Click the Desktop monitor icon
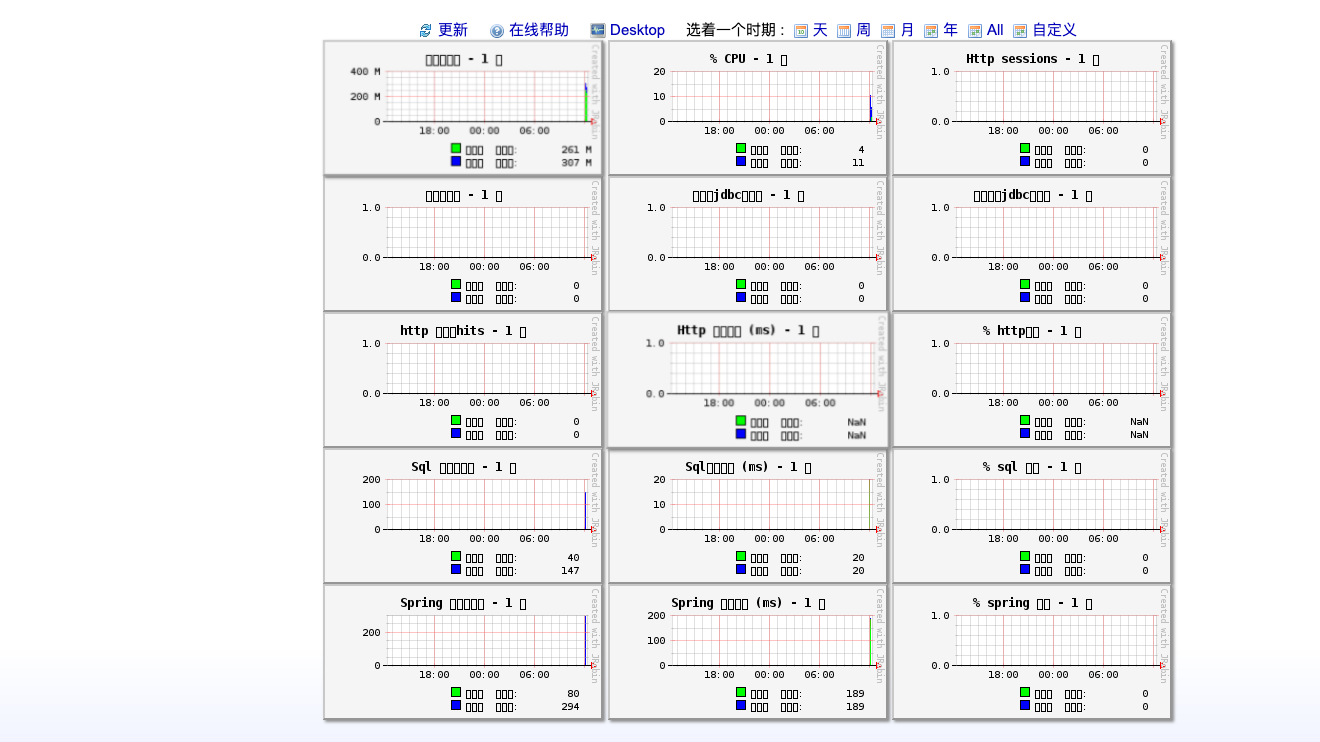 point(598,31)
